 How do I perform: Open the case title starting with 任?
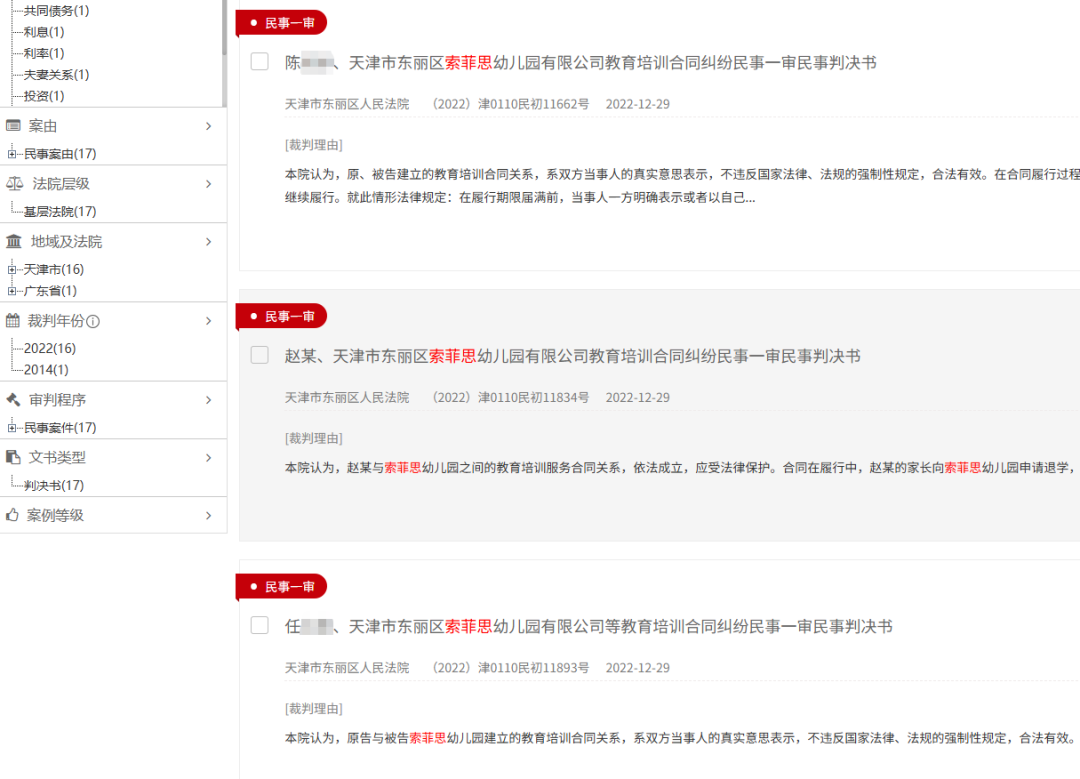(x=589, y=626)
